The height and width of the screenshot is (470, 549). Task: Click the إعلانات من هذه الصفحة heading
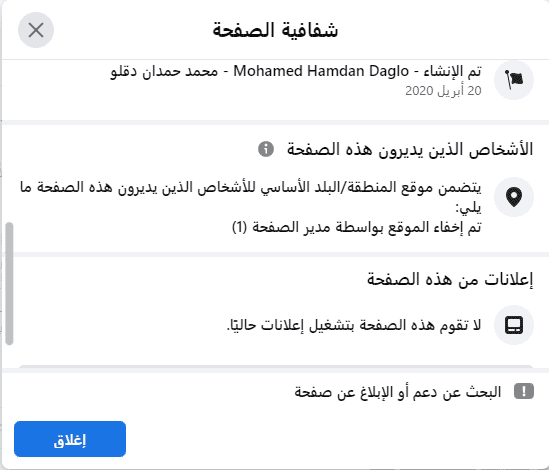tap(450, 279)
